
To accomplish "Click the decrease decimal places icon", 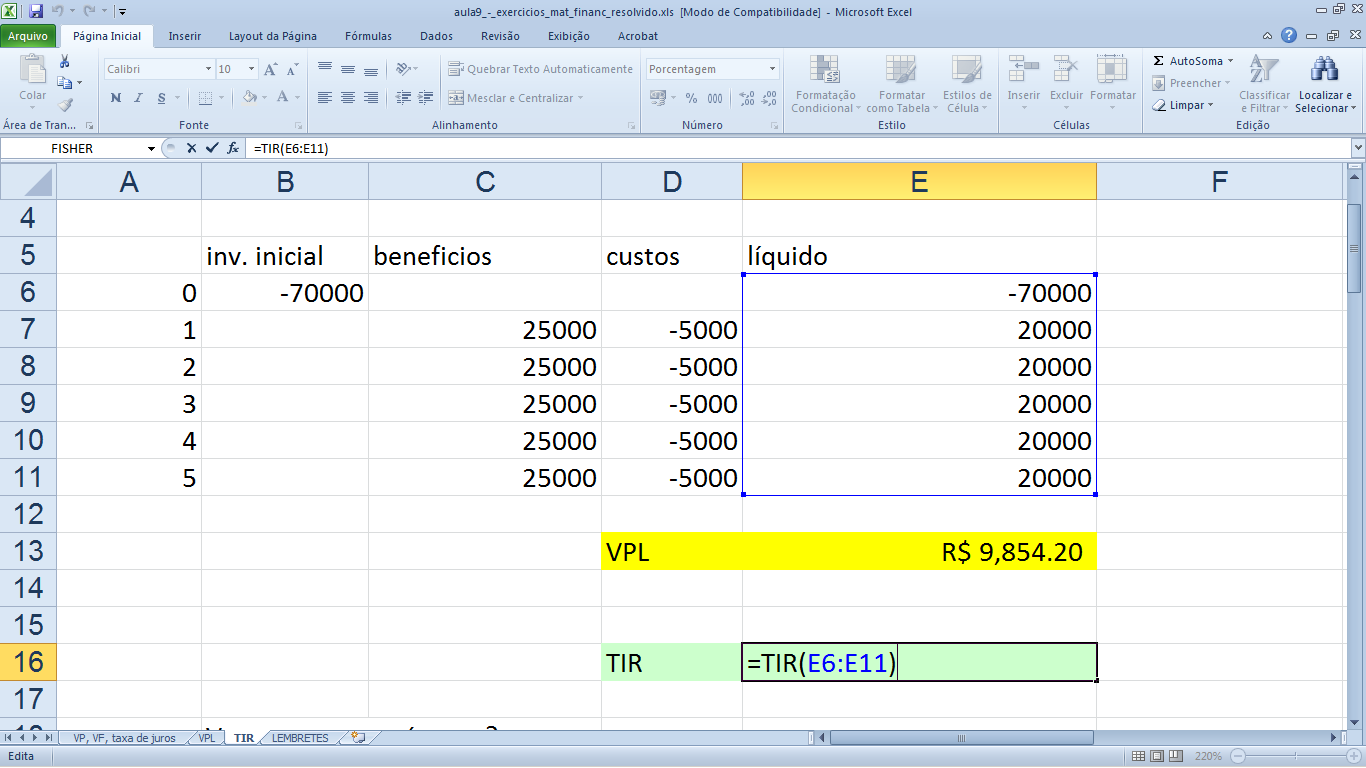I will 770,98.
